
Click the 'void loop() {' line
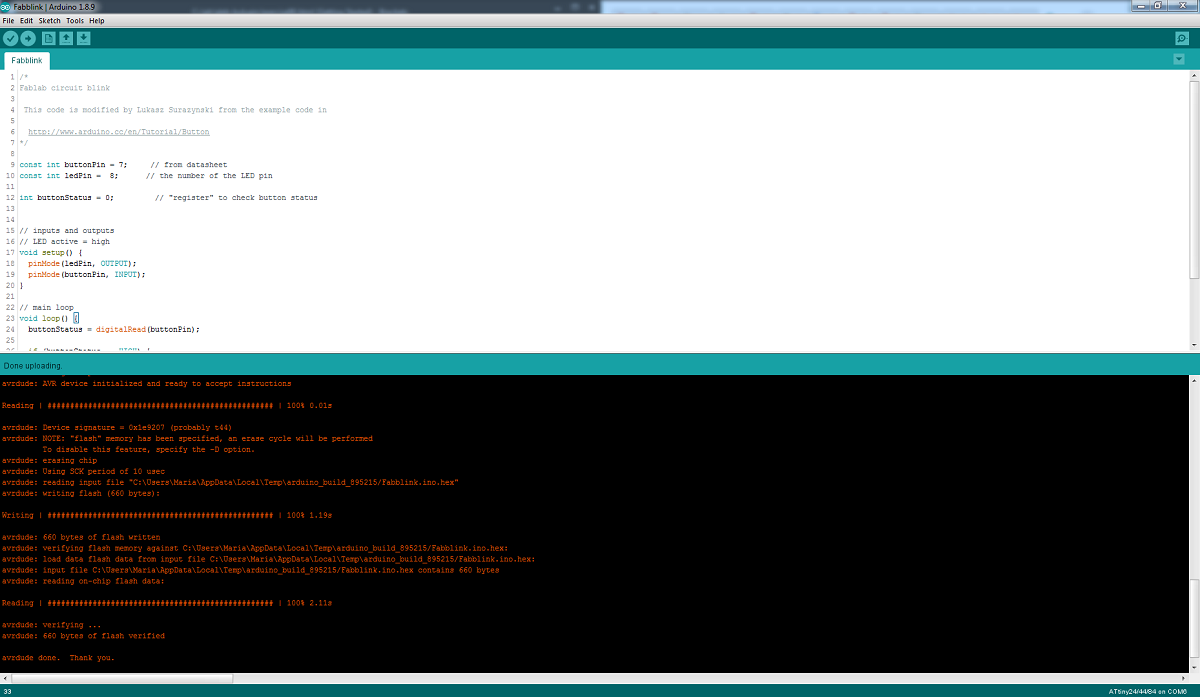point(48,318)
